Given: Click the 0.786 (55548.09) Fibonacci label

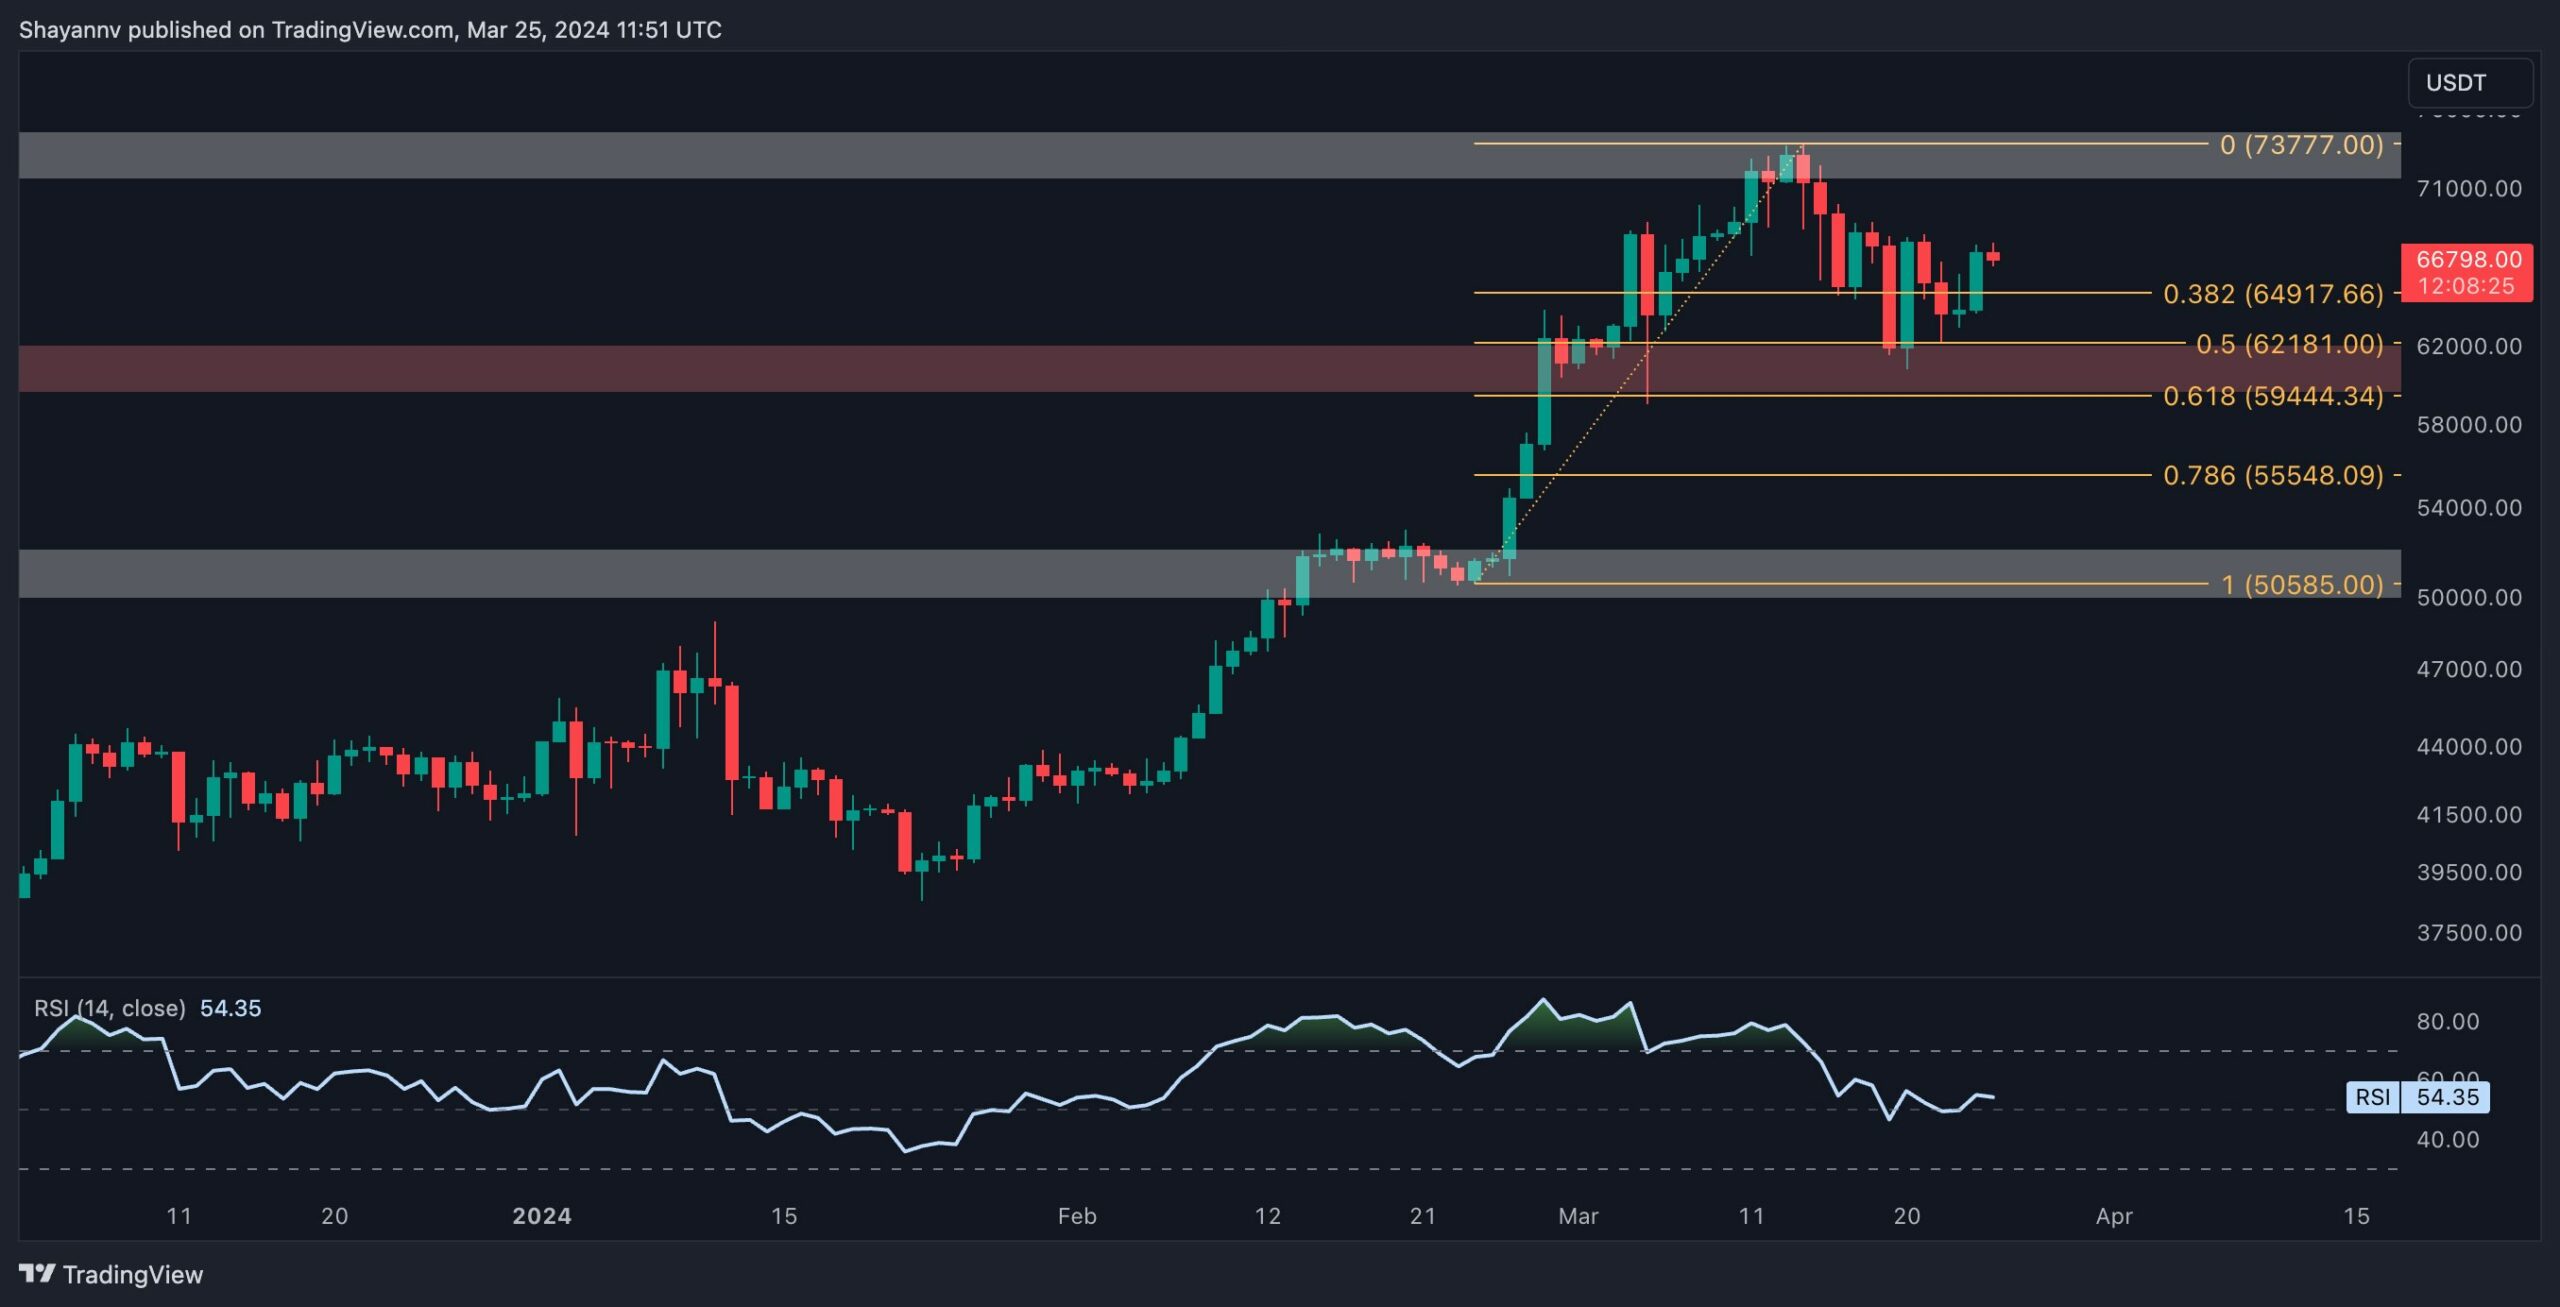Looking at the screenshot, I should point(2272,475).
